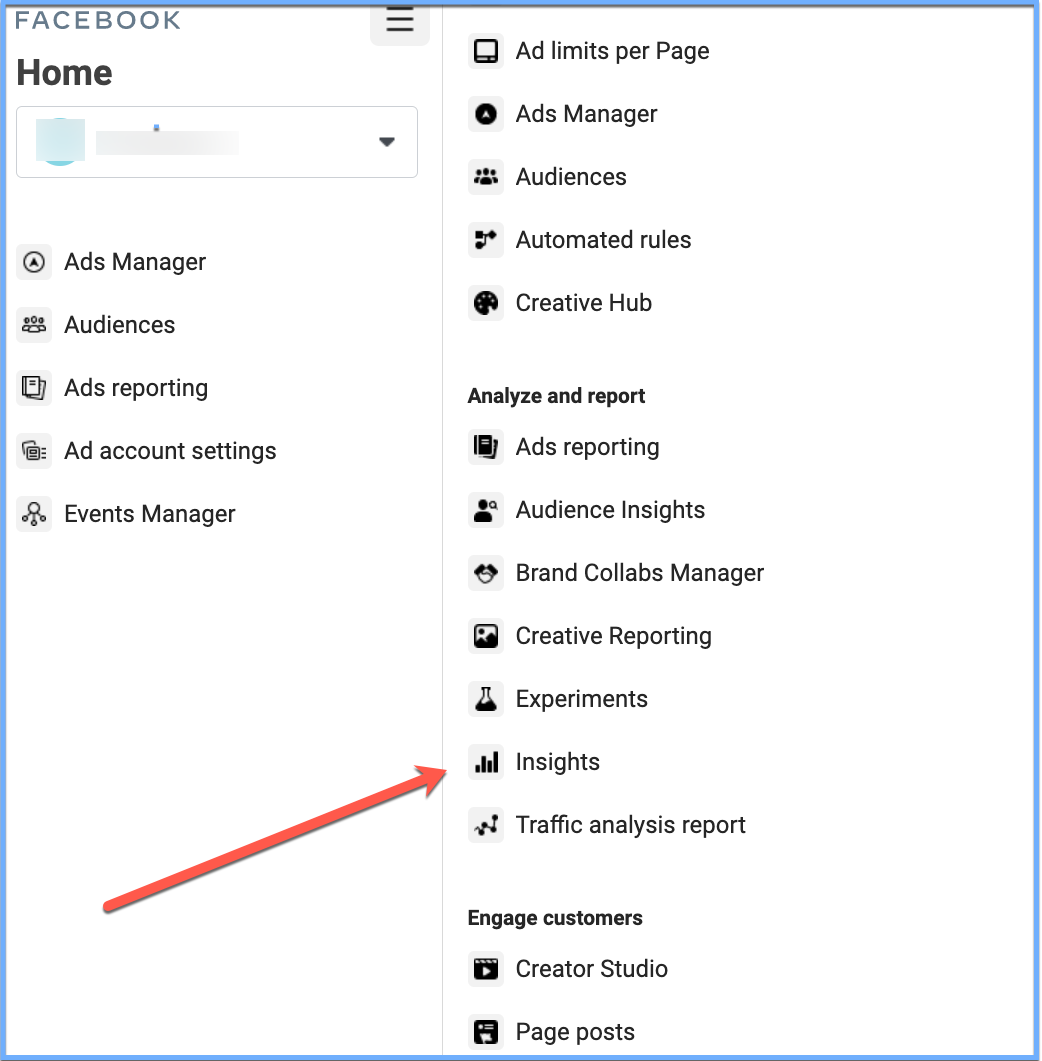
Task: Open Brand Collabs Manager text
Action: tap(639, 572)
